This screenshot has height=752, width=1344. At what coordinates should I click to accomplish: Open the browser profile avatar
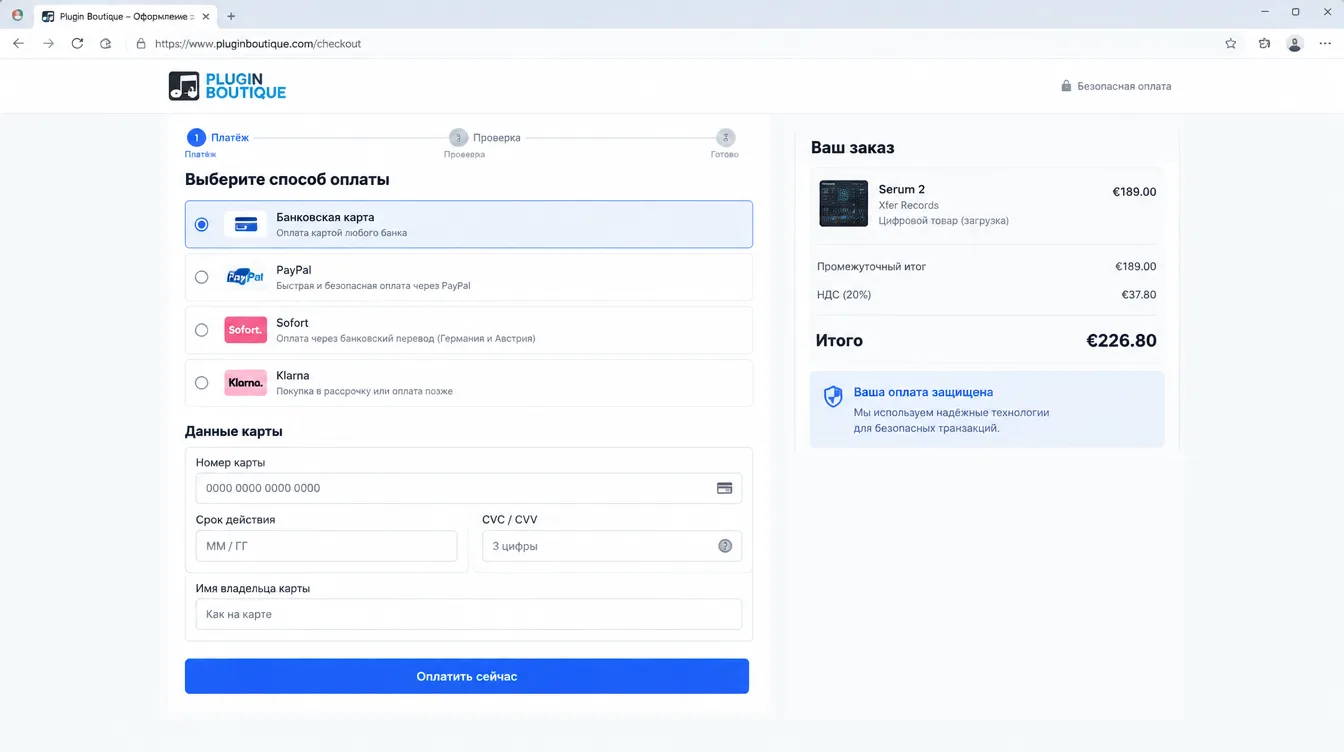pyautogui.click(x=1295, y=44)
